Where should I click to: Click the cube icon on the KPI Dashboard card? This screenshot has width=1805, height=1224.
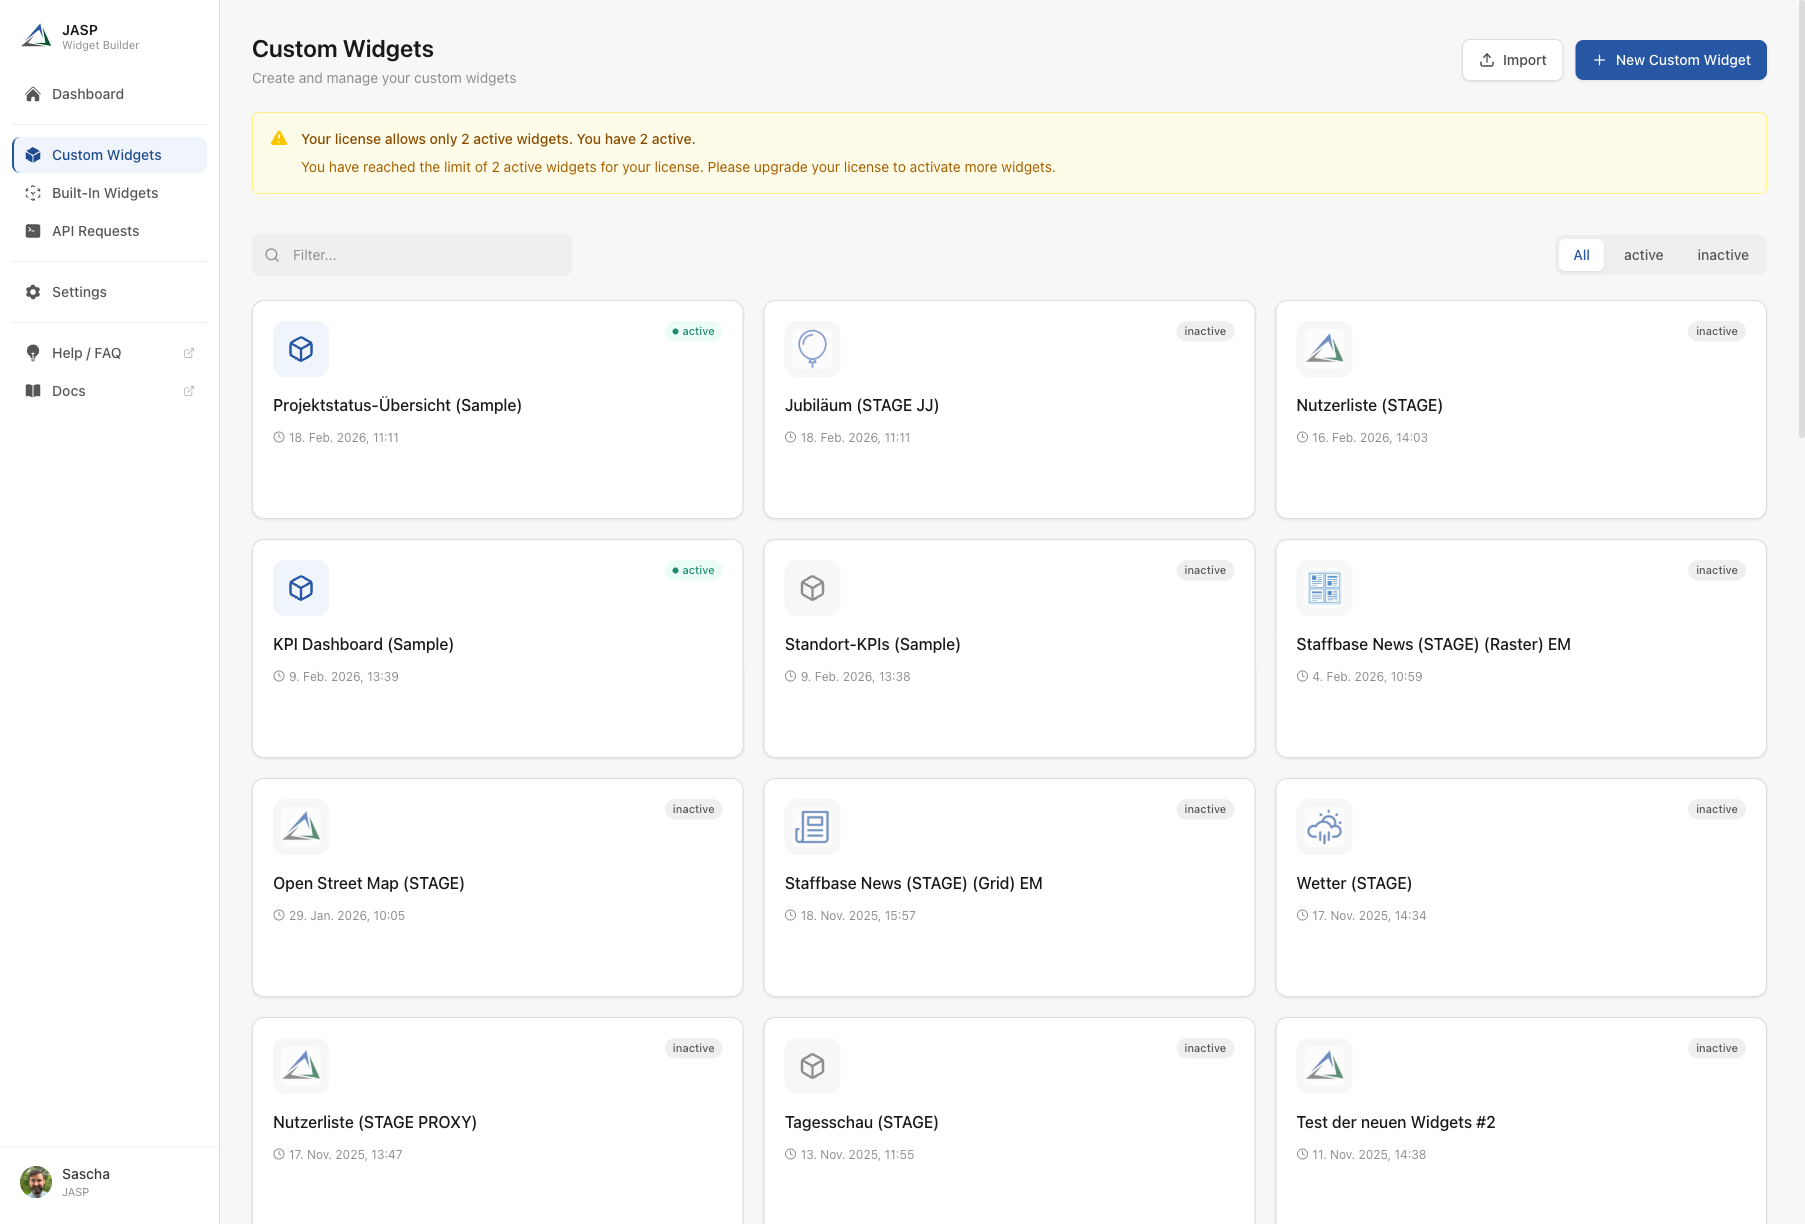[300, 588]
